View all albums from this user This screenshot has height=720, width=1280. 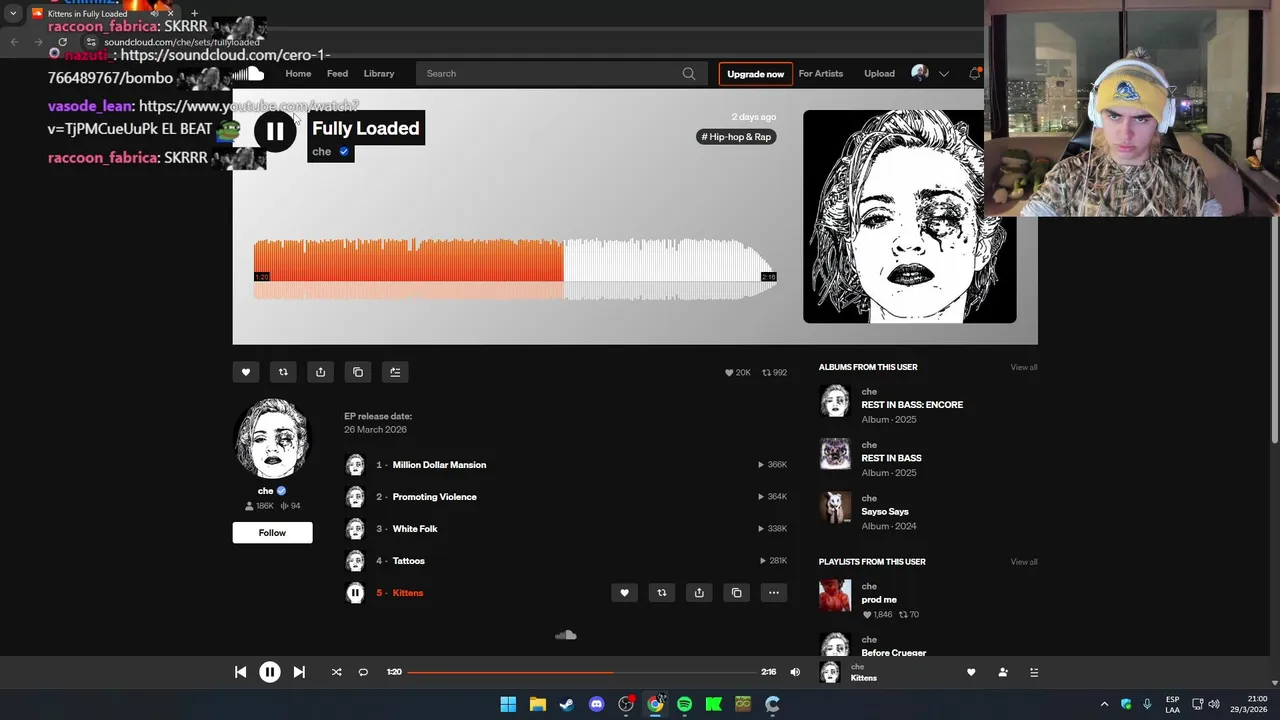click(1024, 367)
